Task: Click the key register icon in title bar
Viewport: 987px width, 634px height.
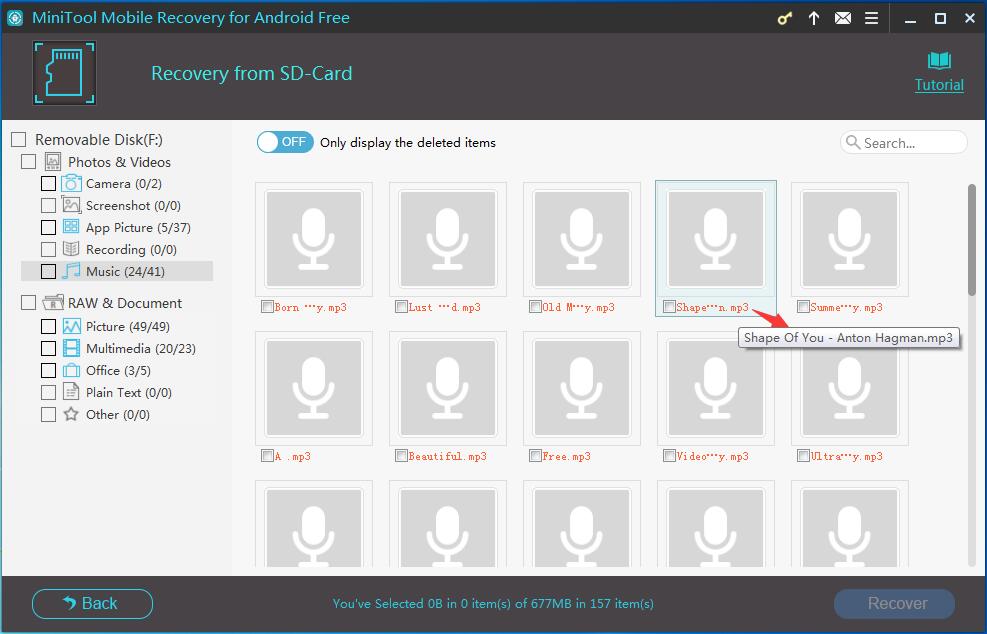Action: pos(786,19)
